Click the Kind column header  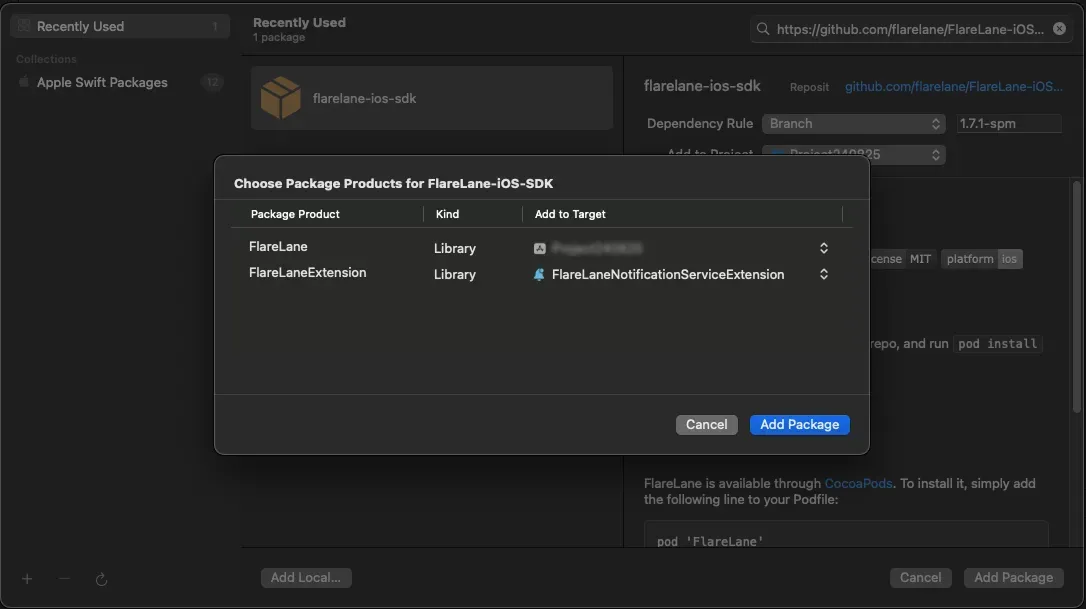(447, 214)
